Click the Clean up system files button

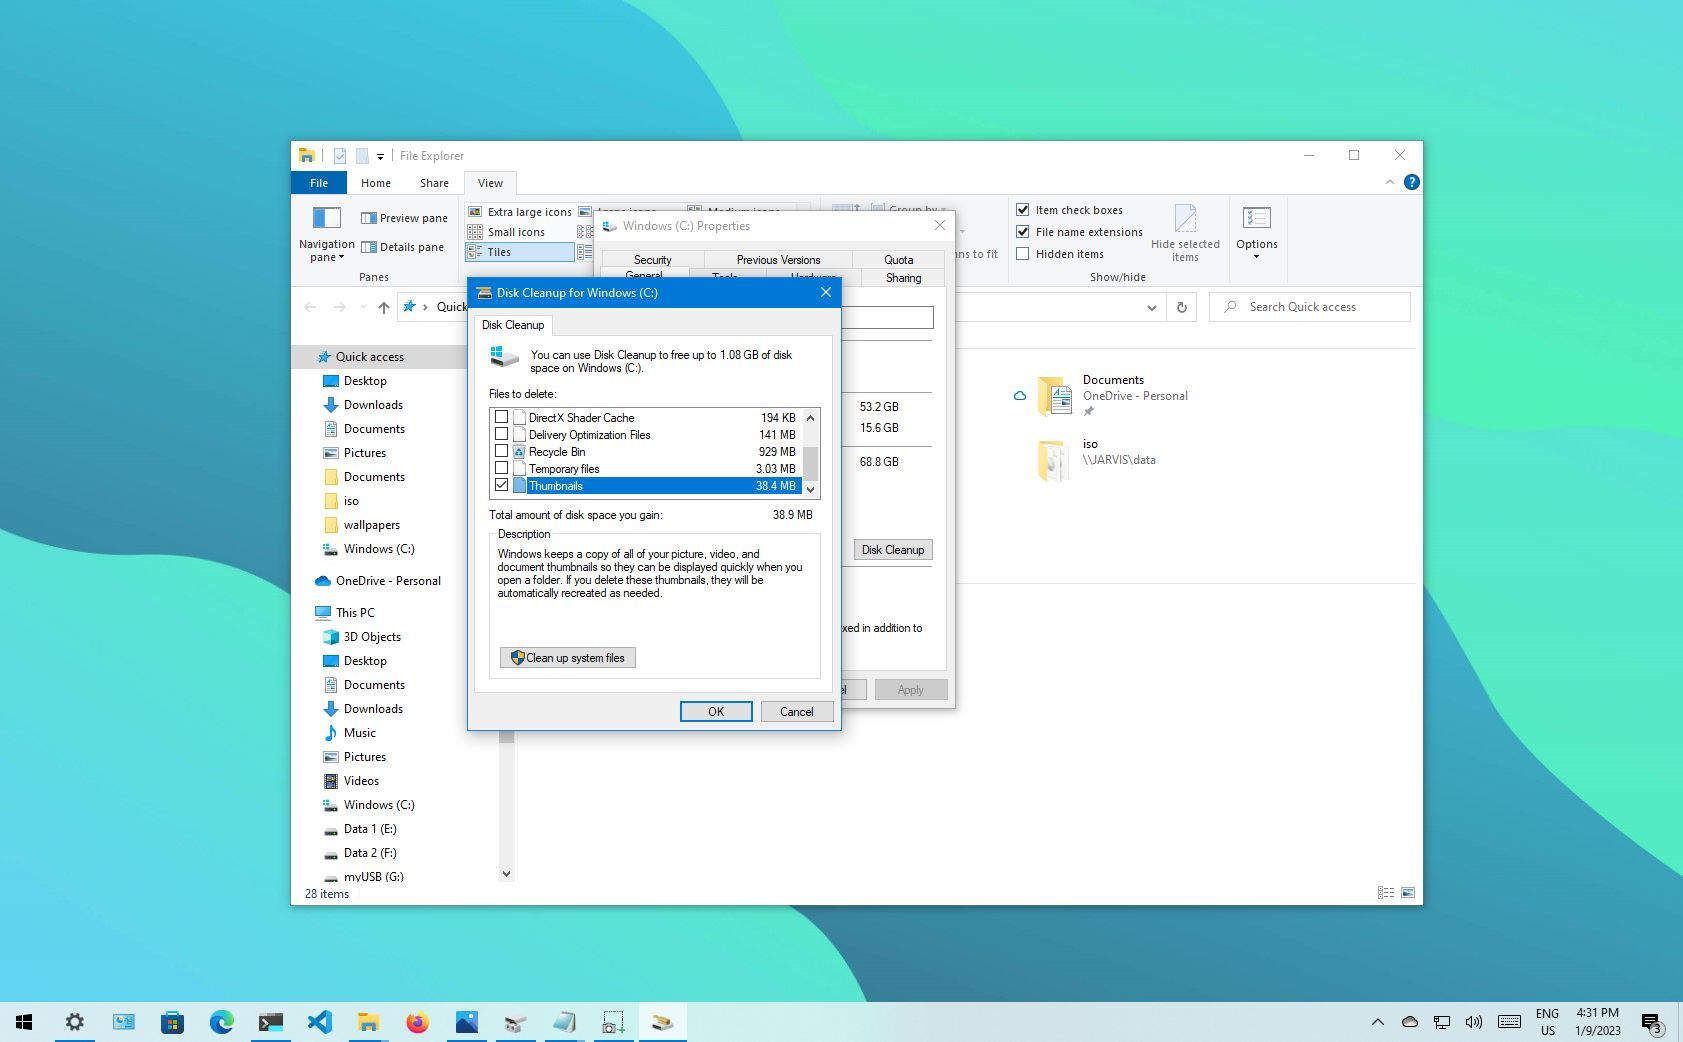coord(567,657)
